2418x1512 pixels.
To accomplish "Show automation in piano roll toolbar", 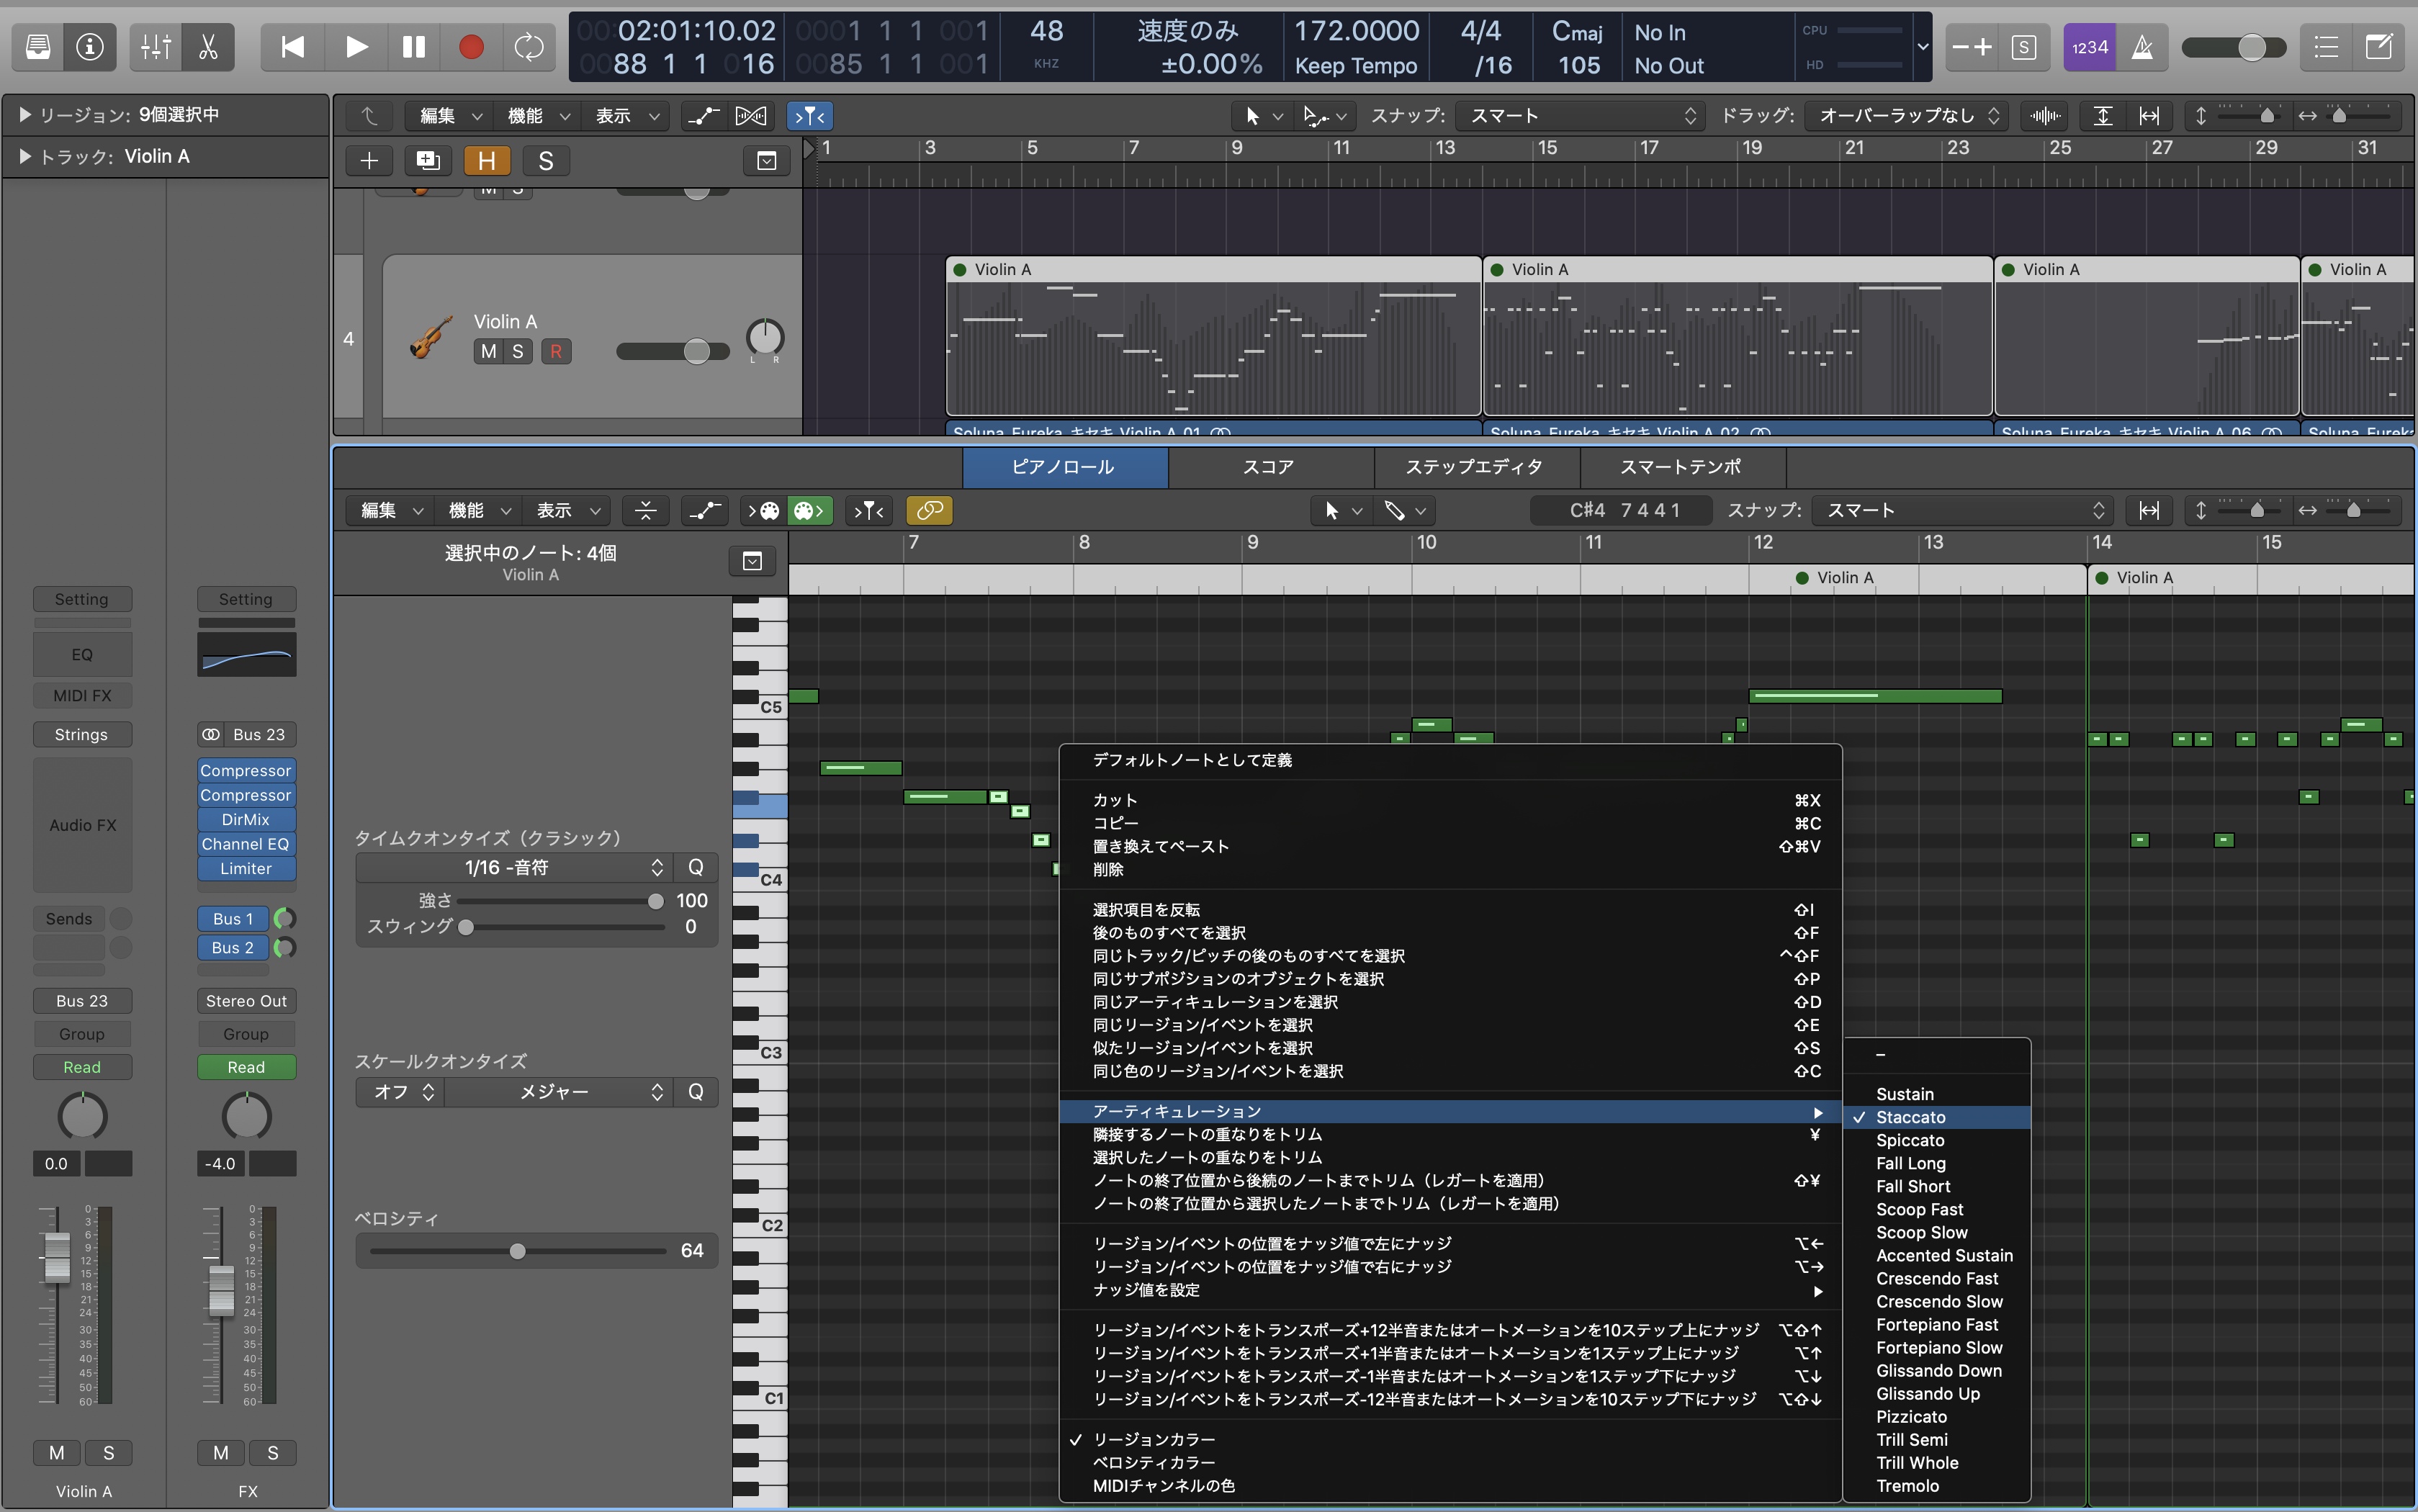I will [x=704, y=511].
